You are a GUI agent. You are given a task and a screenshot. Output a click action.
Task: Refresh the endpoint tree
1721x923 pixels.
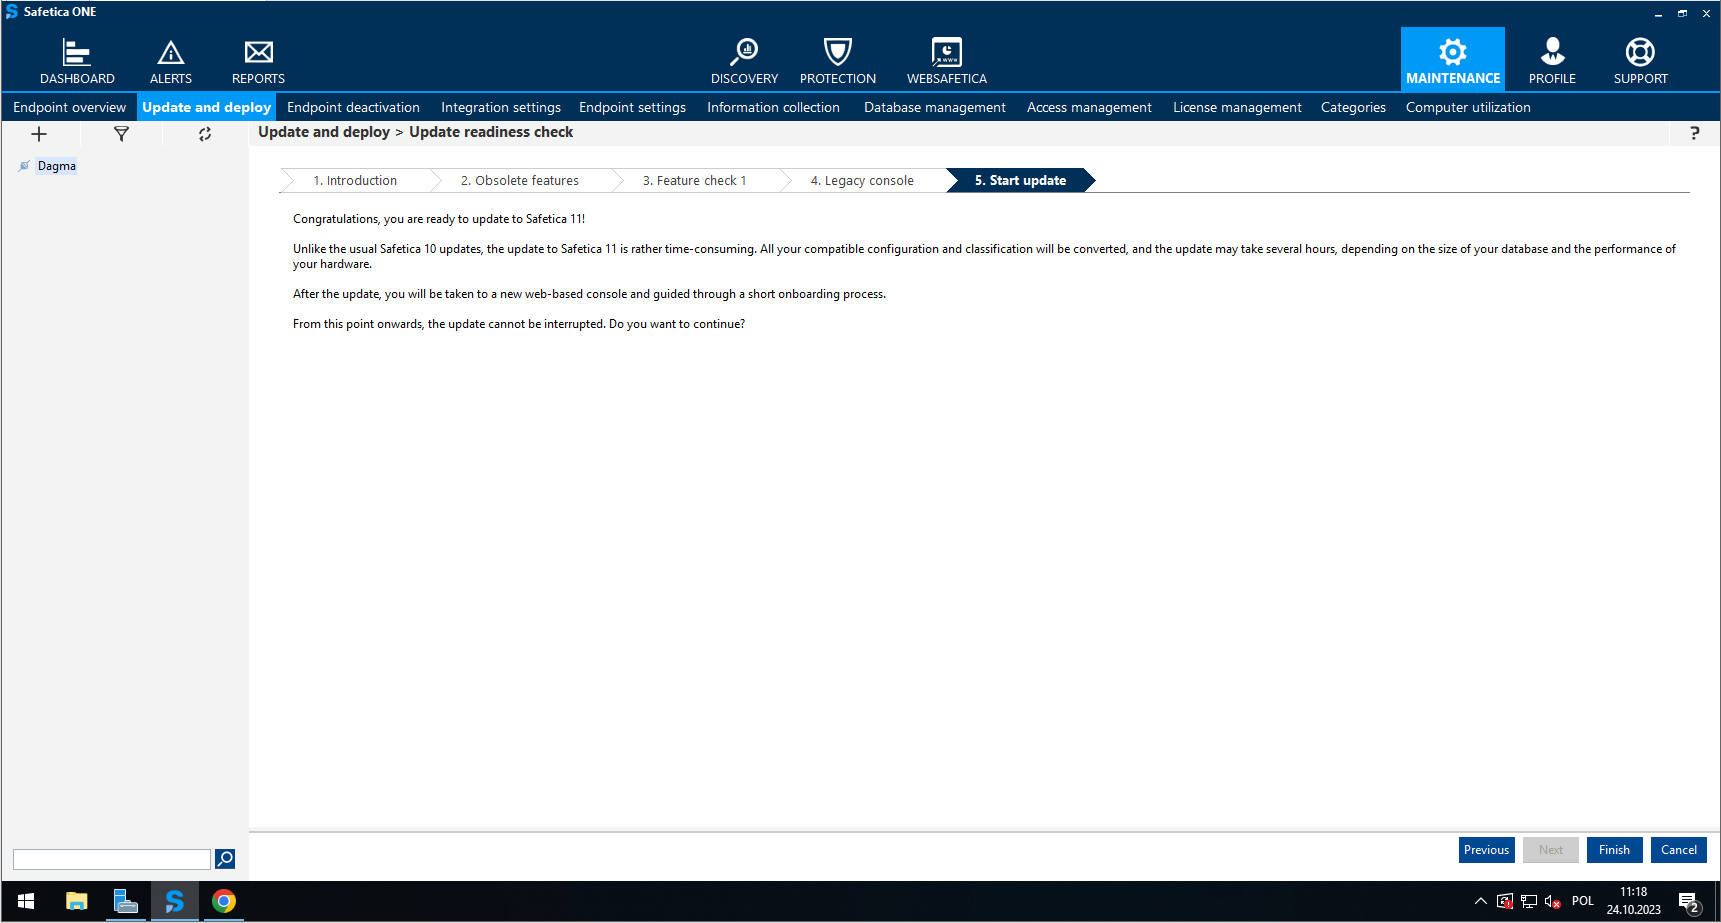[x=205, y=134]
